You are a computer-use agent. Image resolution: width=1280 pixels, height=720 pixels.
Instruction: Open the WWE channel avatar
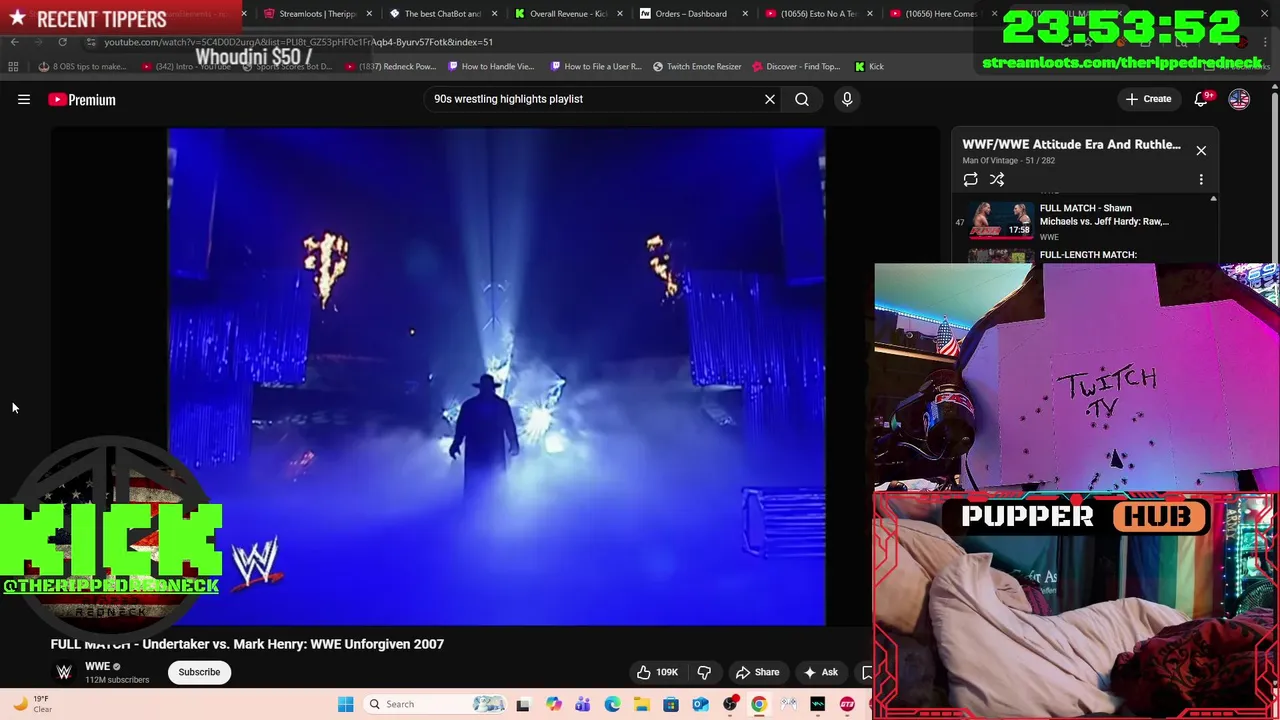pos(64,672)
